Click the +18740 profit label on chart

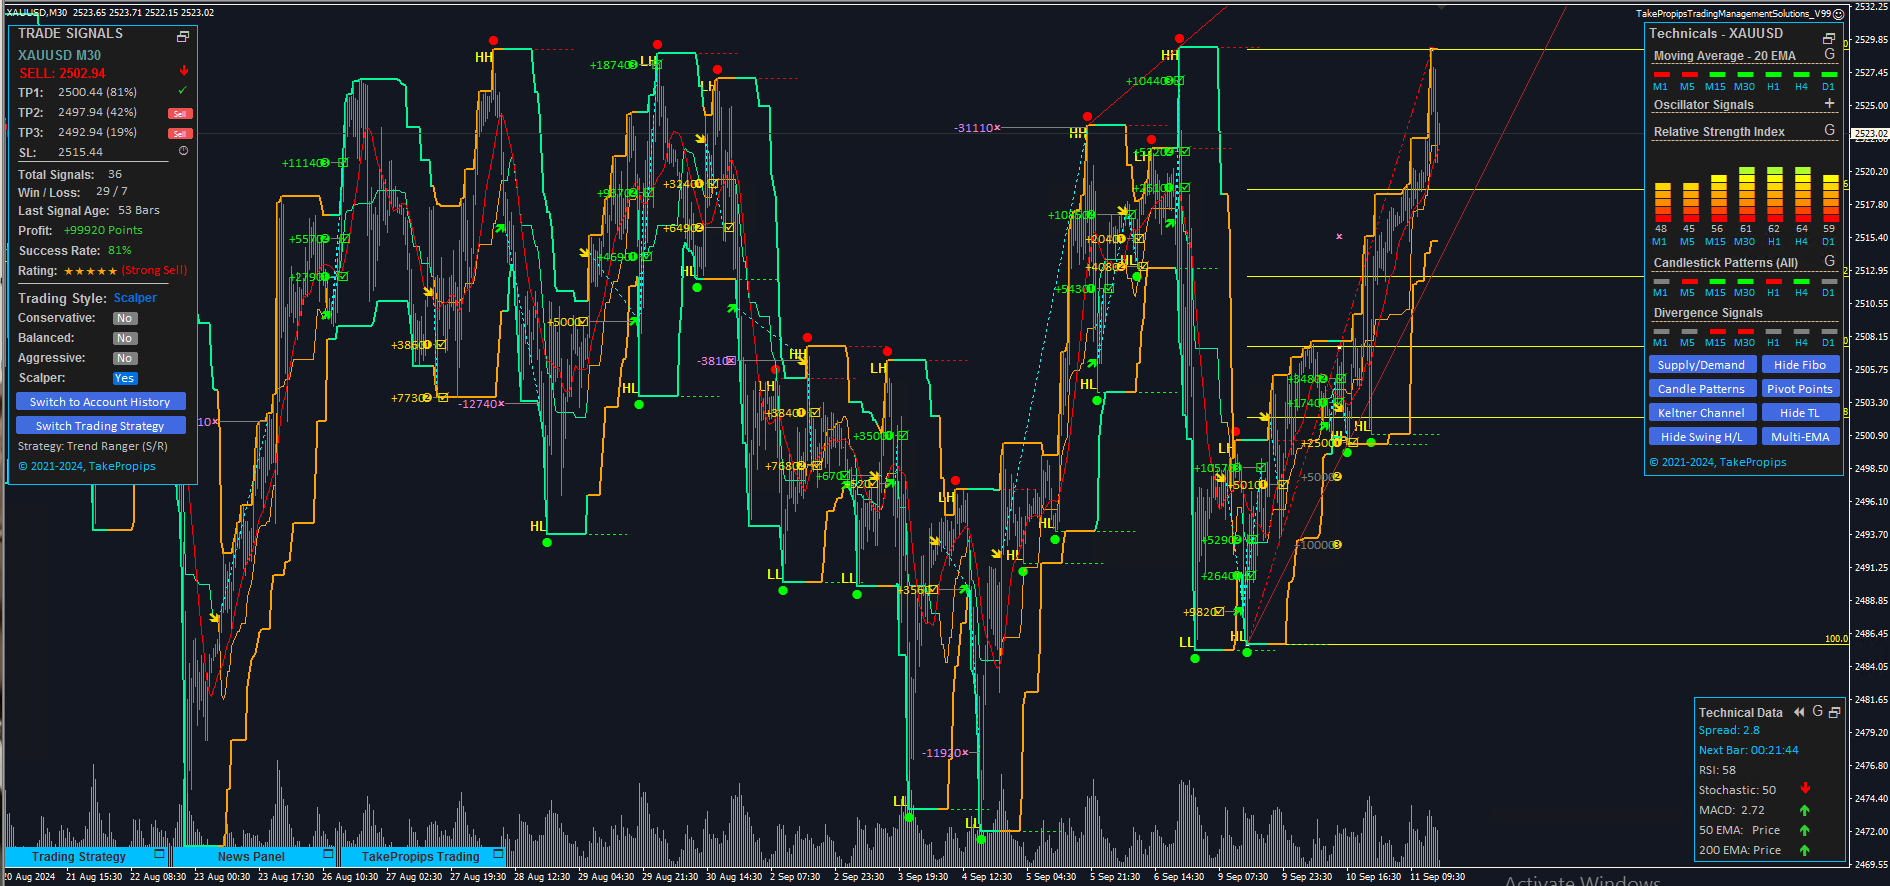pyautogui.click(x=612, y=65)
